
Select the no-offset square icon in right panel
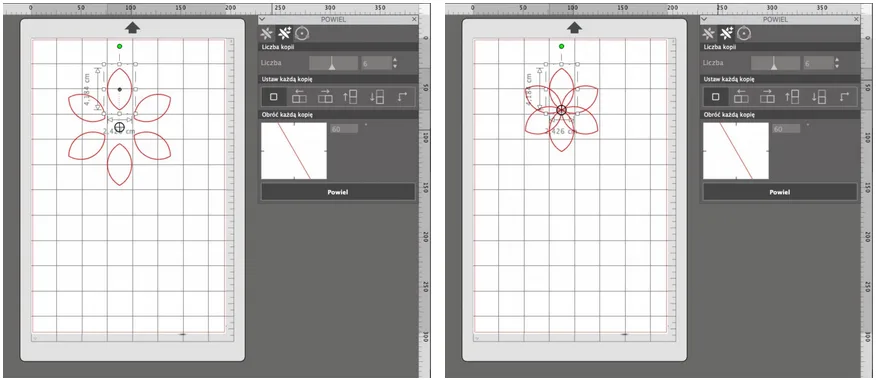coord(716,97)
